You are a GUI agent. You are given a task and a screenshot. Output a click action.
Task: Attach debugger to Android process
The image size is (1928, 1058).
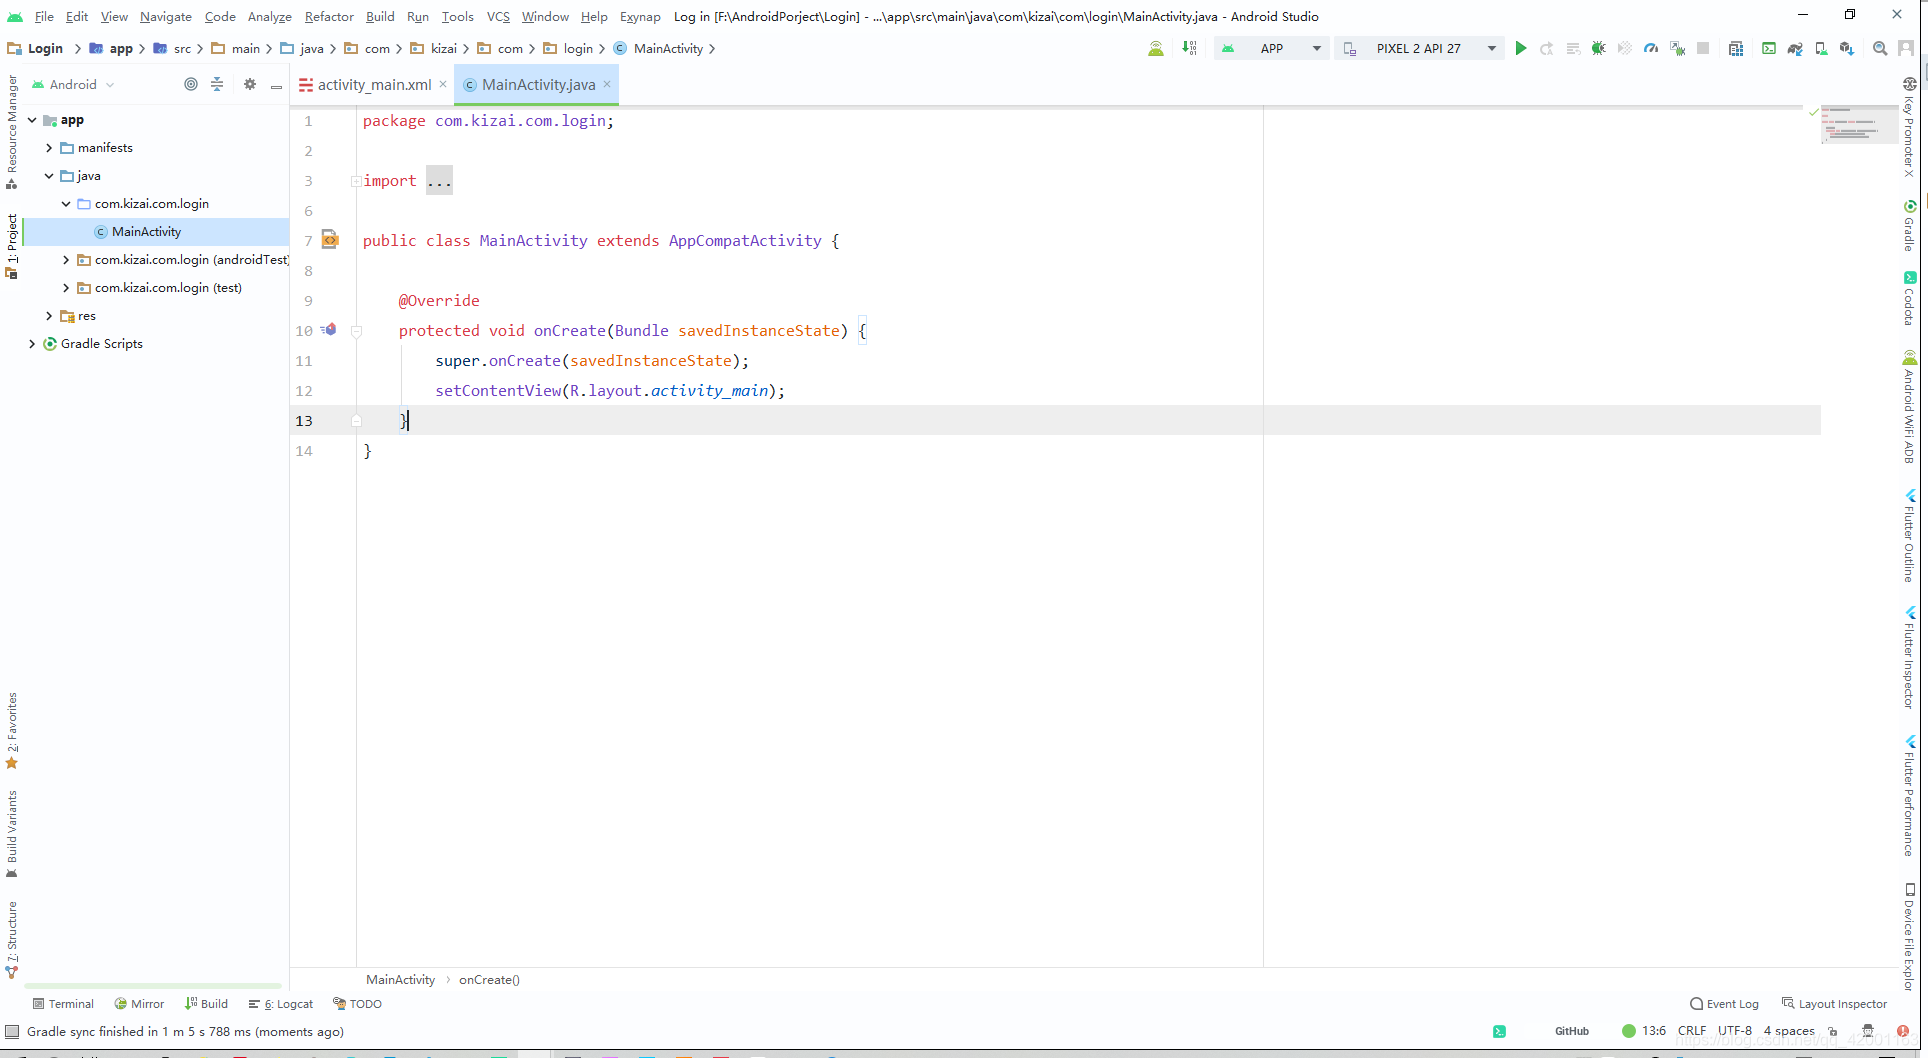pyautogui.click(x=1677, y=48)
